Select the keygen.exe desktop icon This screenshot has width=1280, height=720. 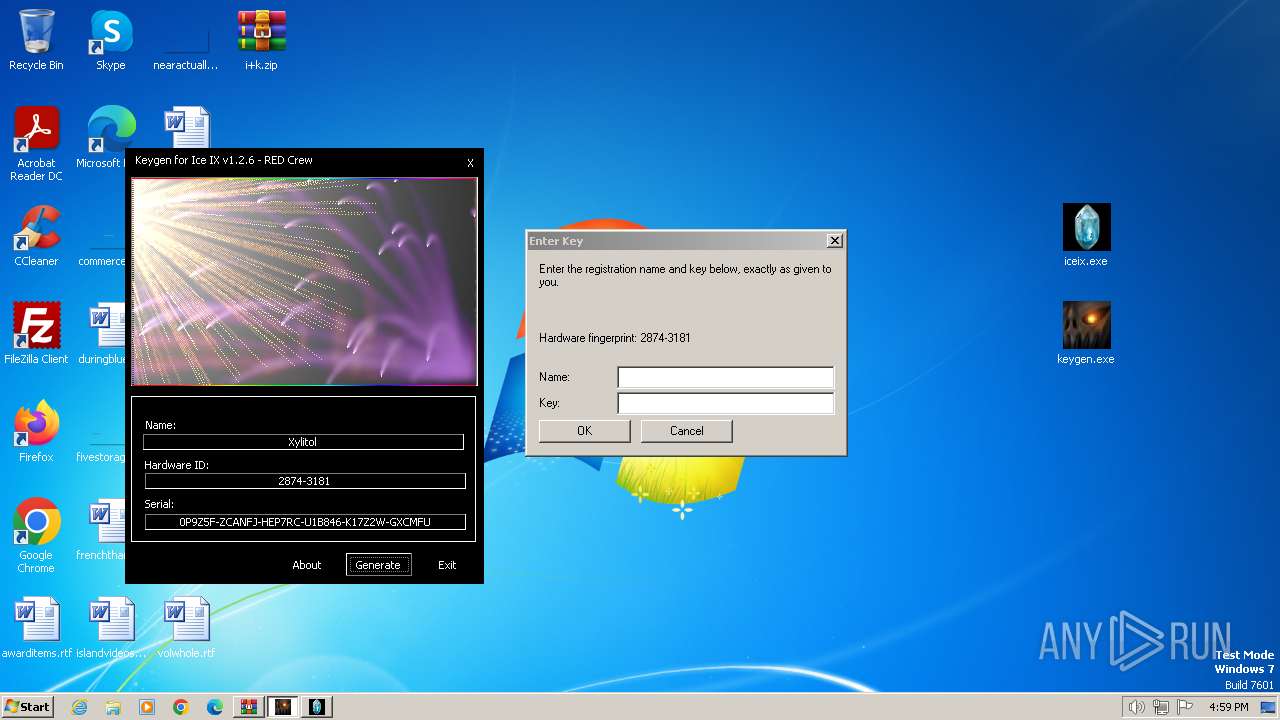1086,334
